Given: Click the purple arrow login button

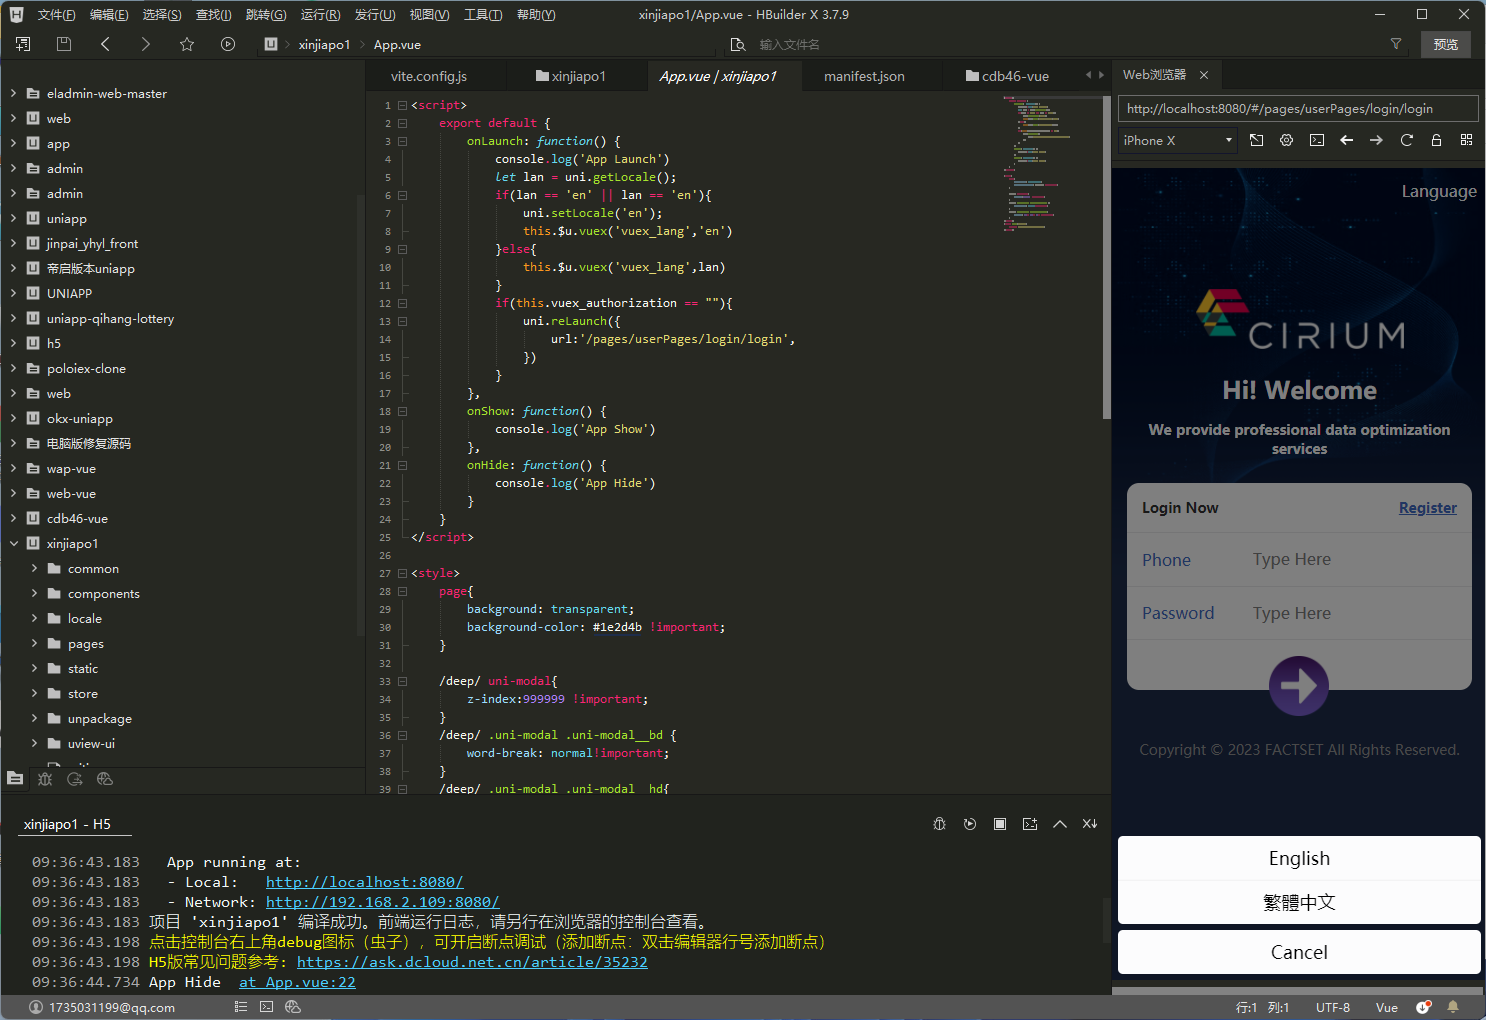Looking at the screenshot, I should click(1298, 685).
